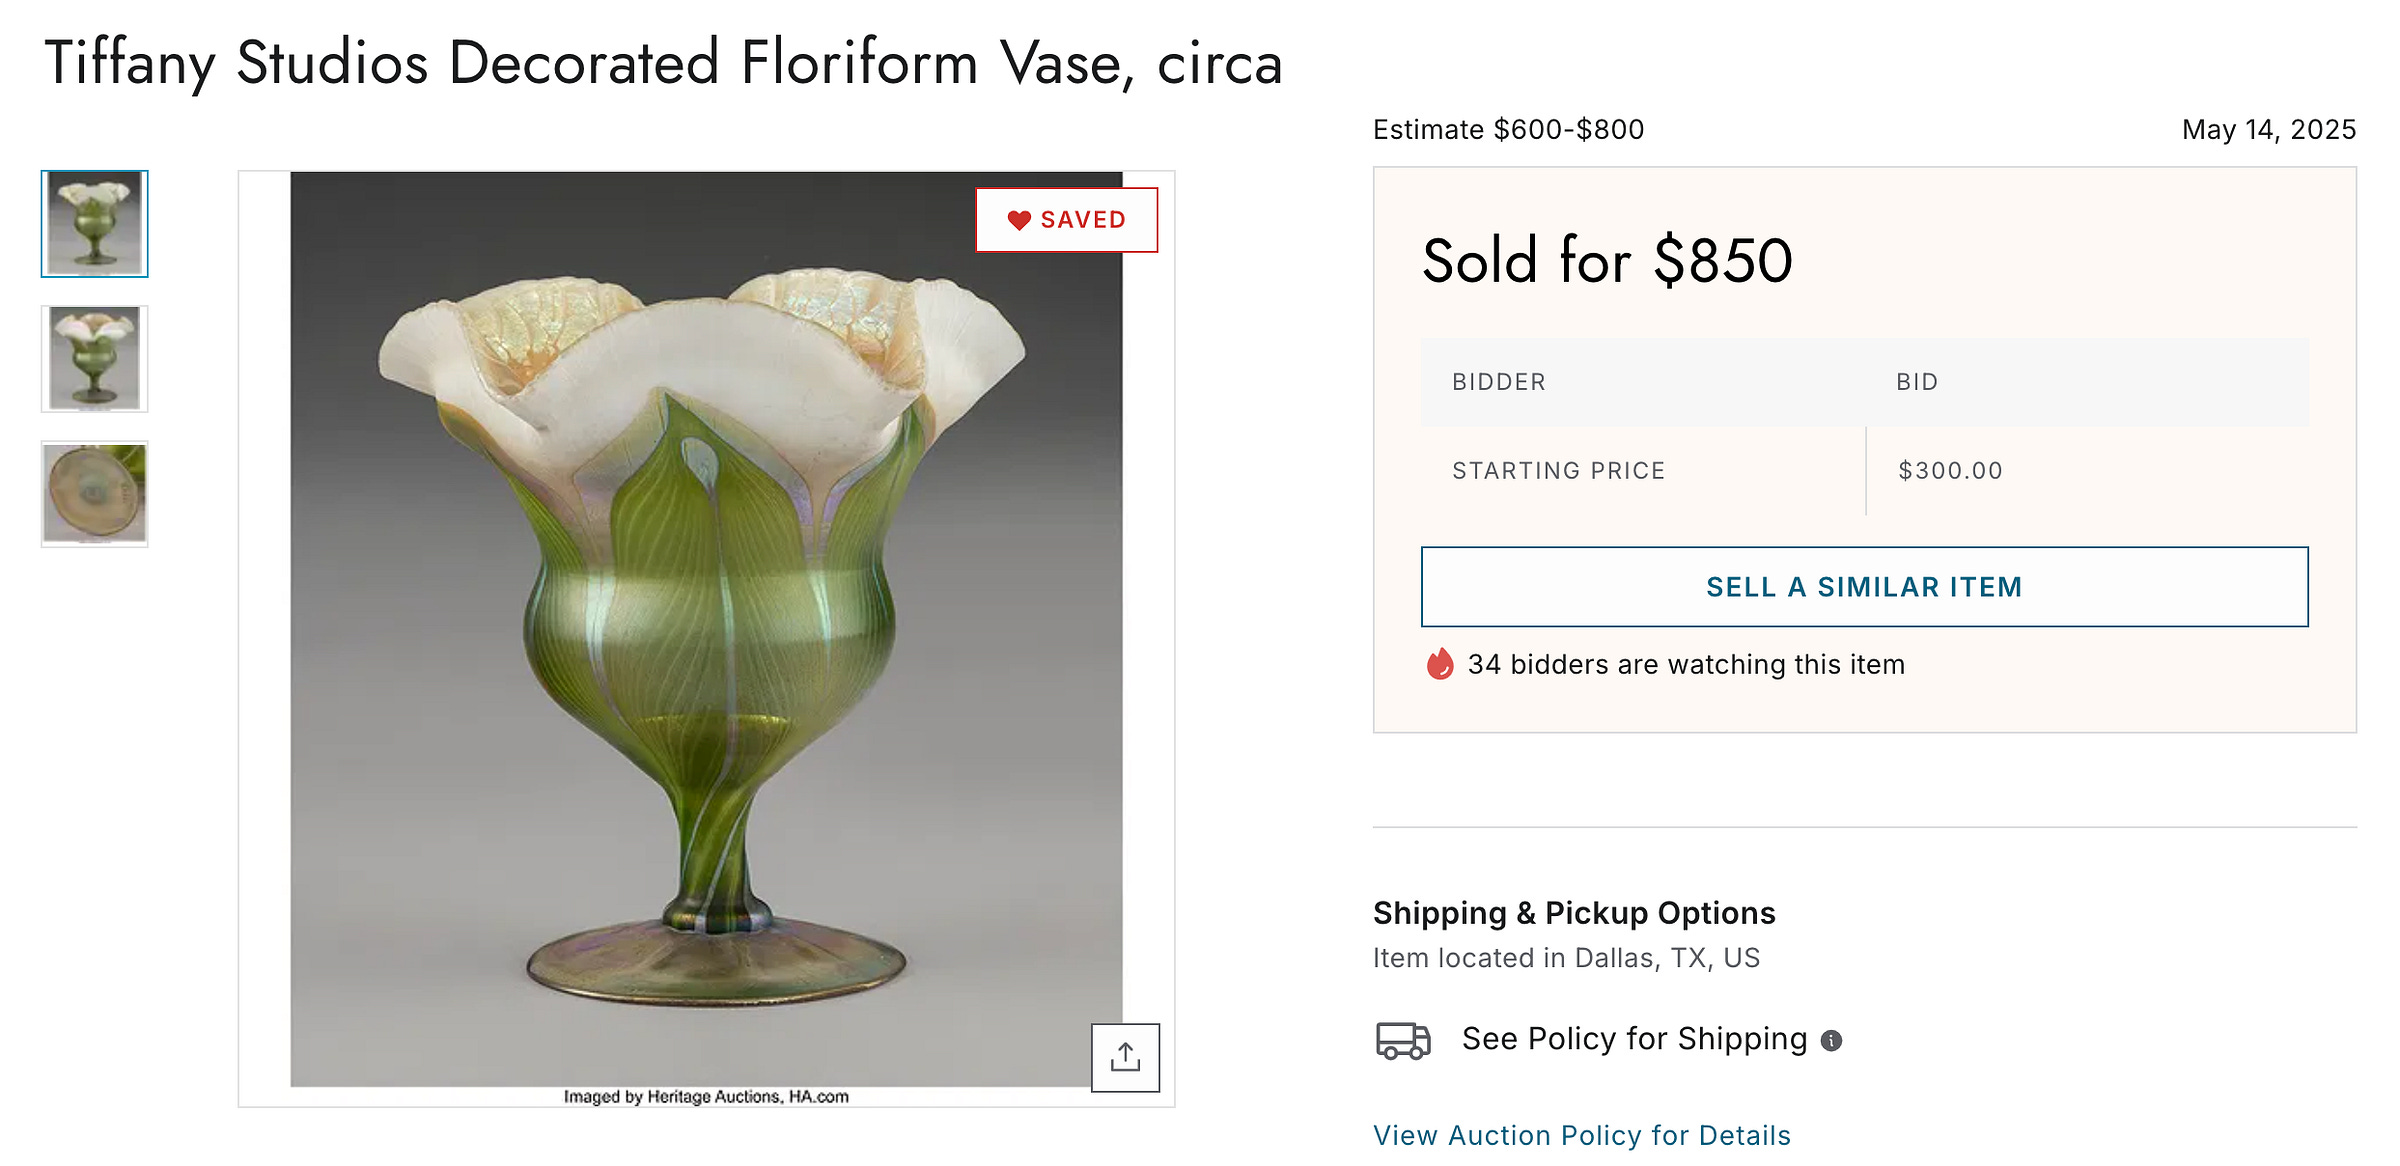Click the BIDDER column header
This screenshot has width=2400, height=1166.
point(1499,382)
